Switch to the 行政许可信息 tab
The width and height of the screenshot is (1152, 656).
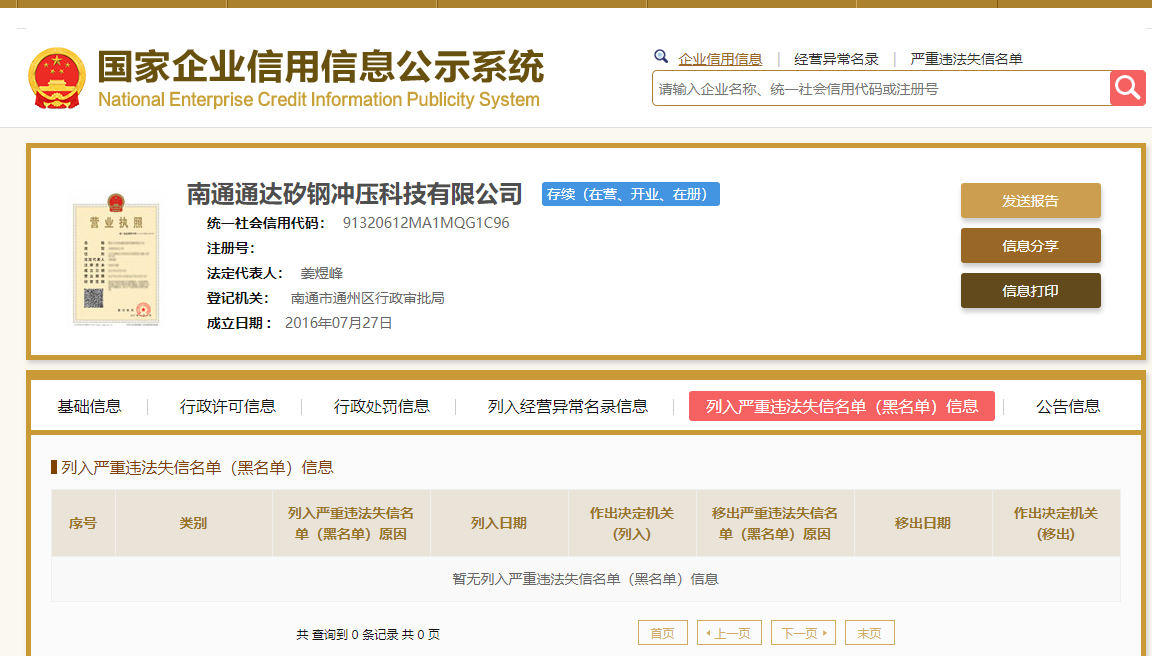click(x=228, y=406)
